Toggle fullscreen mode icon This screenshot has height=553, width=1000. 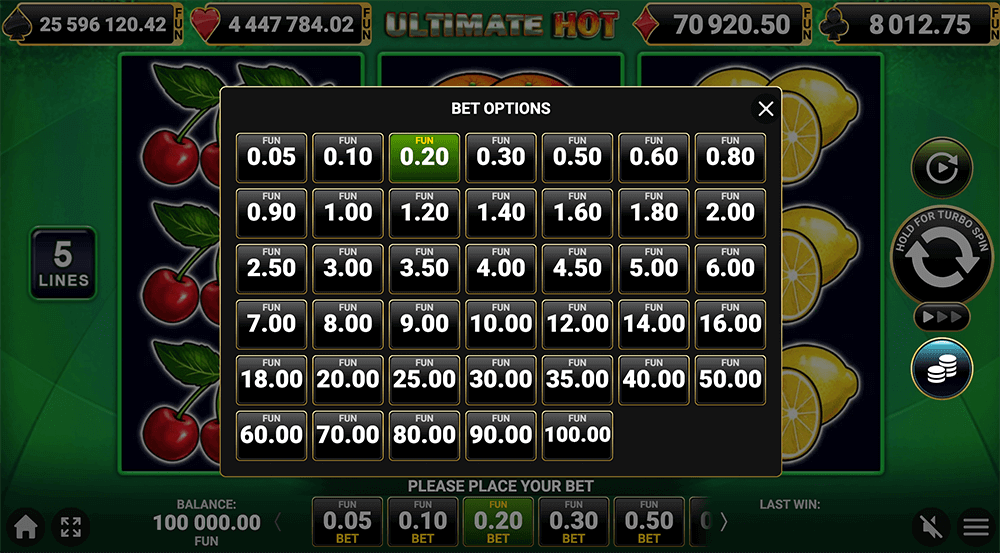[x=70, y=527]
